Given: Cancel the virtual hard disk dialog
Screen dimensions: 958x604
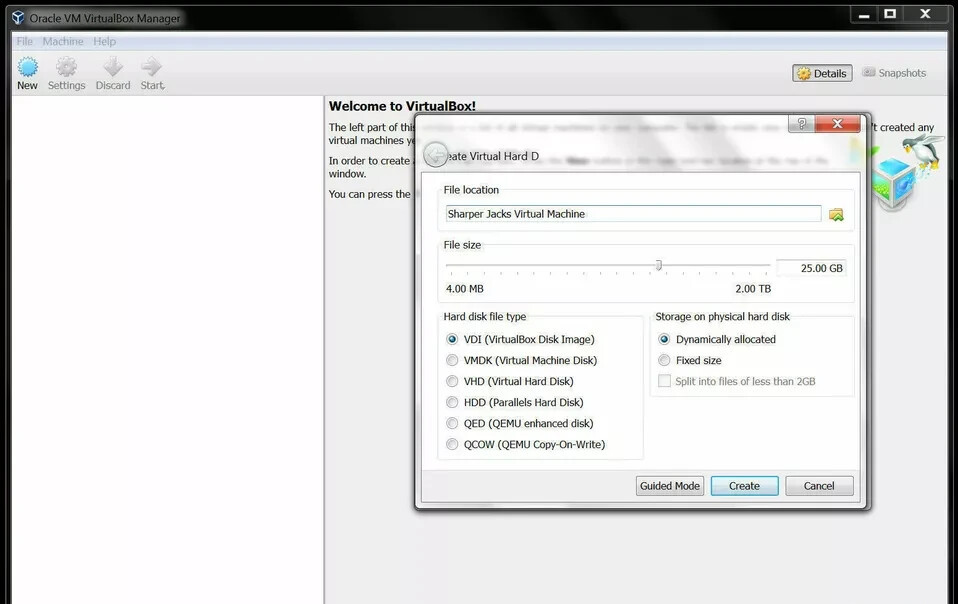Looking at the screenshot, I should click(x=819, y=486).
